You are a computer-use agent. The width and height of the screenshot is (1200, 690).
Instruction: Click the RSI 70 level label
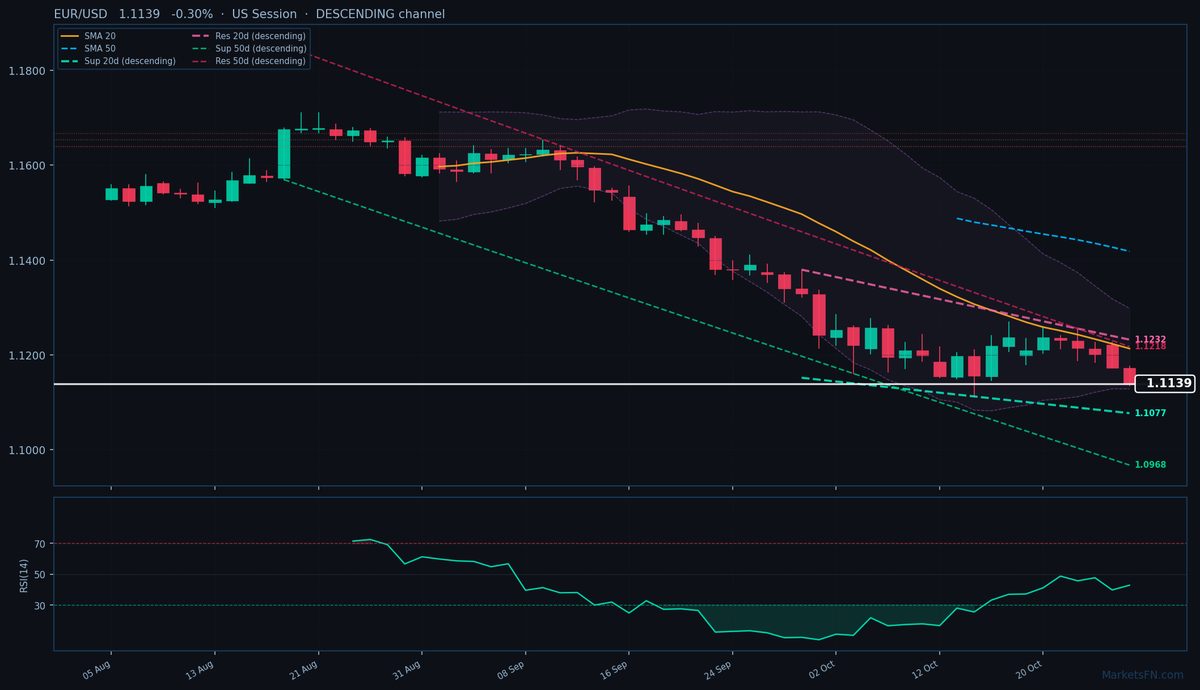pos(38,544)
